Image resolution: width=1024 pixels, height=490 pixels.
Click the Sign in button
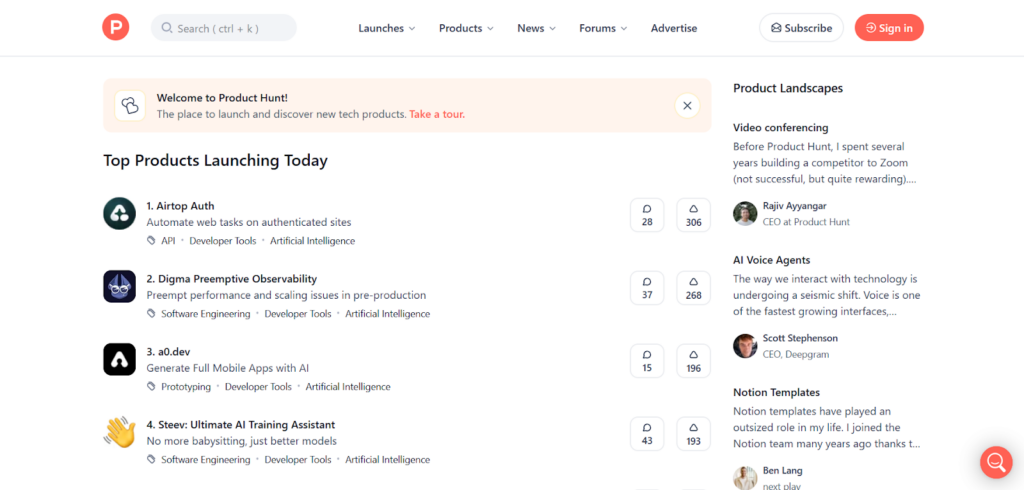click(x=889, y=28)
